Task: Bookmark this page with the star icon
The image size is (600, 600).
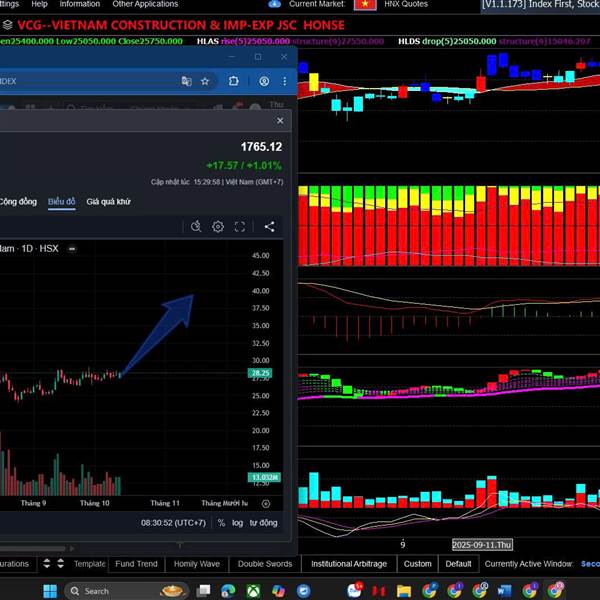Action: coord(205,81)
